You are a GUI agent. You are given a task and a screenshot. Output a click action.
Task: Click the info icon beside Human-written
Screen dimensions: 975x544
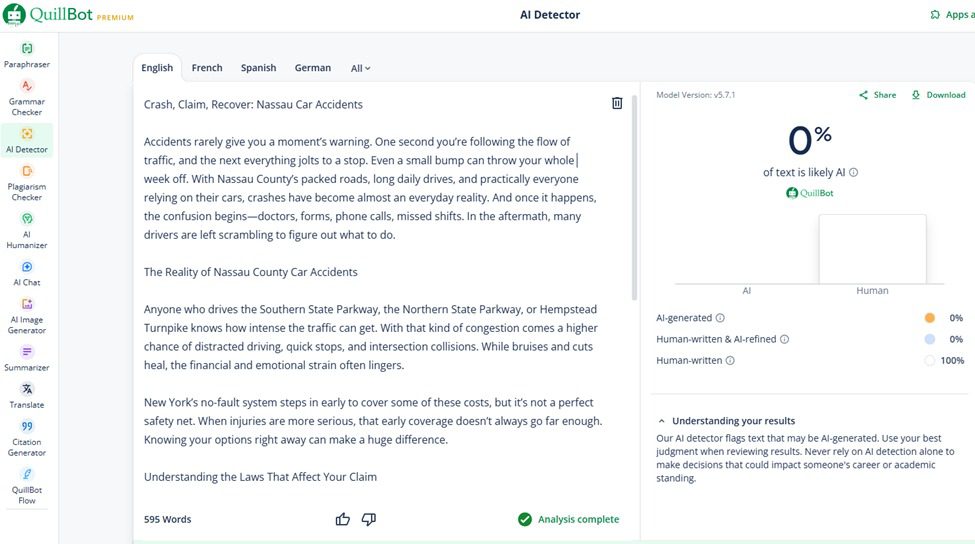729,360
